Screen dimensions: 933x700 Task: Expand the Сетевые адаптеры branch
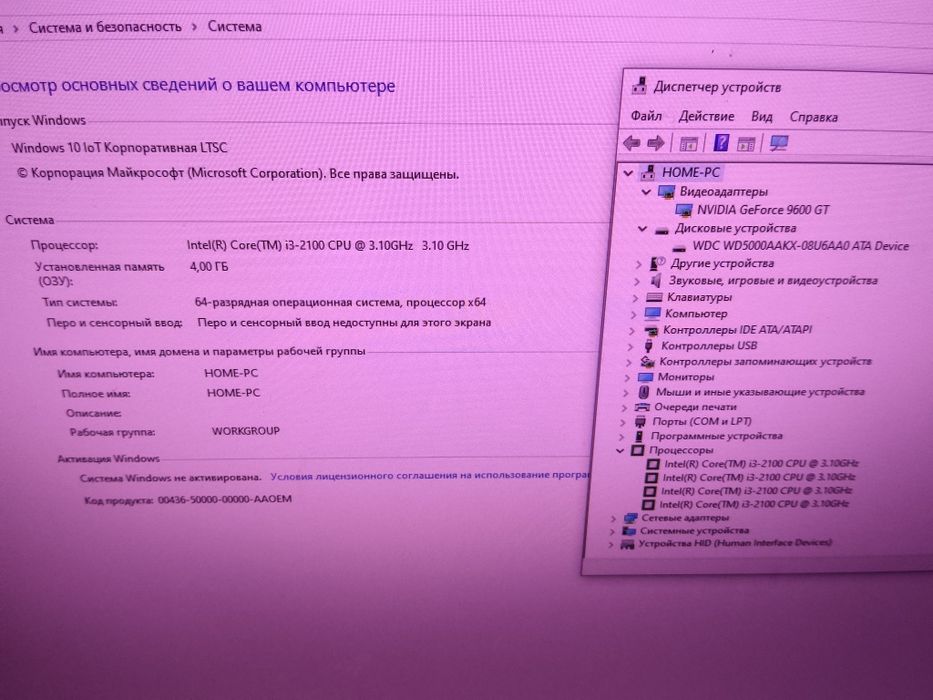click(612, 518)
